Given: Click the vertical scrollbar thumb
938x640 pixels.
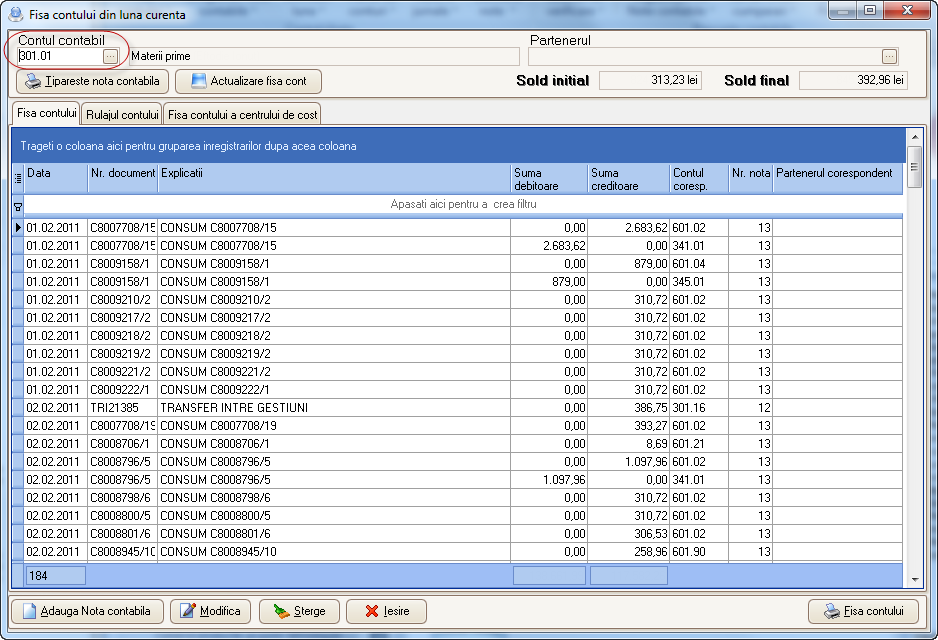Looking at the screenshot, I should (914, 167).
